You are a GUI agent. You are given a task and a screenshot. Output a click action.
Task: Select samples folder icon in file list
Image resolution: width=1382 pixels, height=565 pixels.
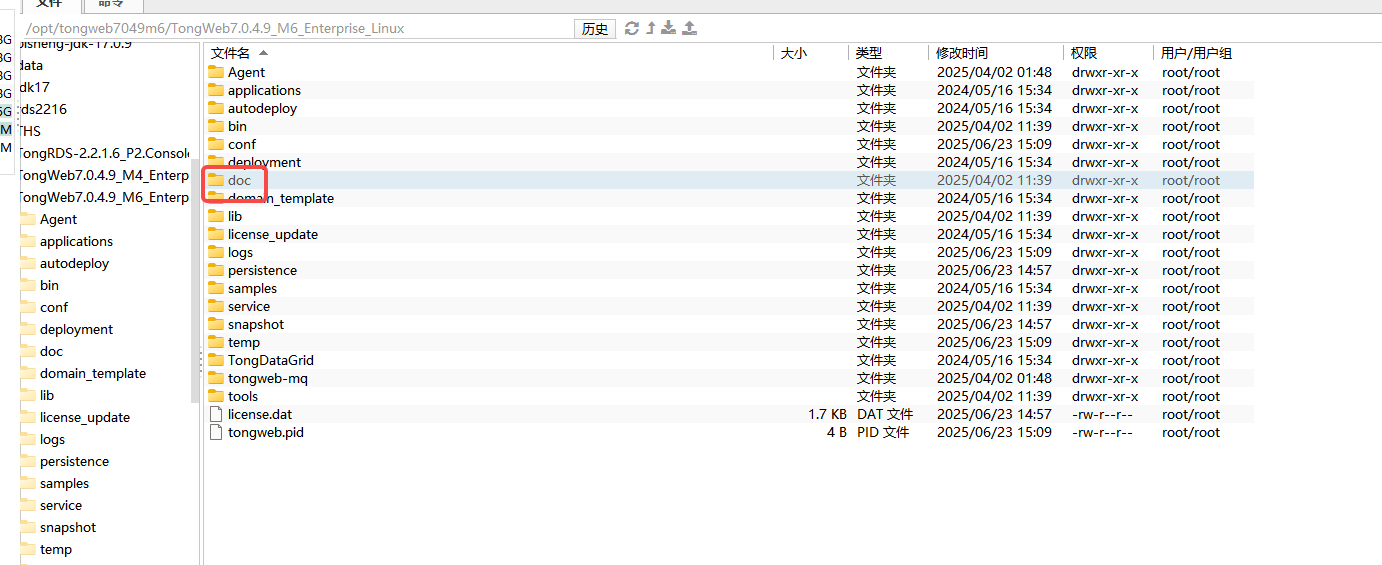[x=216, y=288]
